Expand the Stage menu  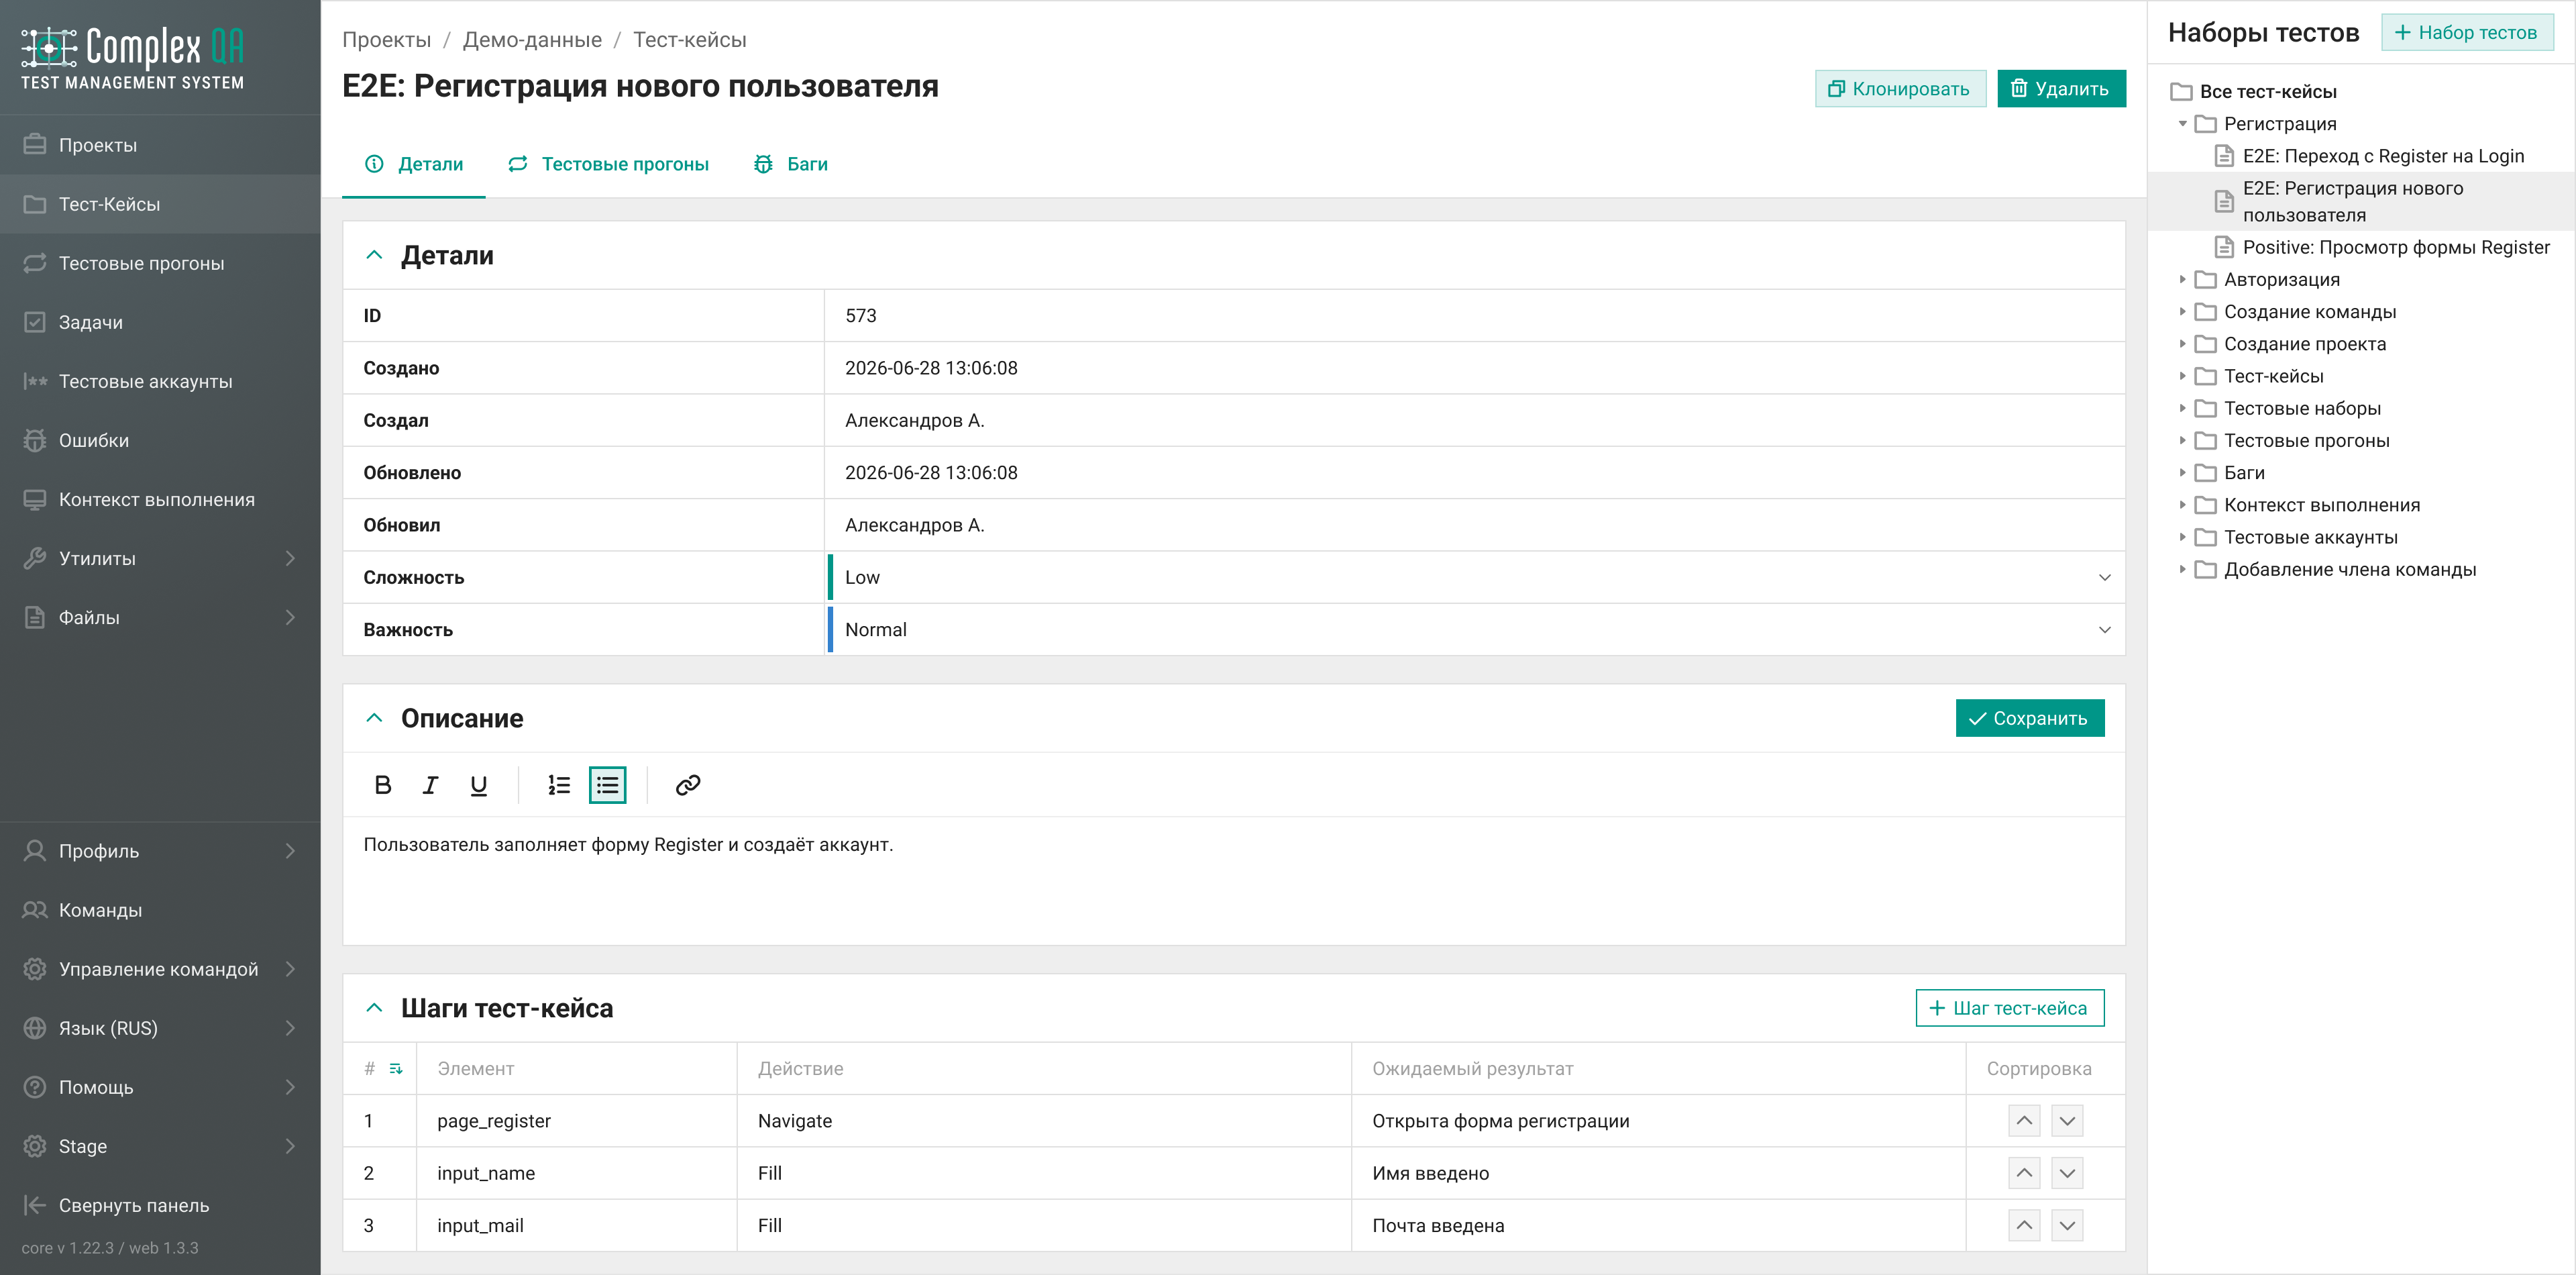click(x=160, y=1146)
